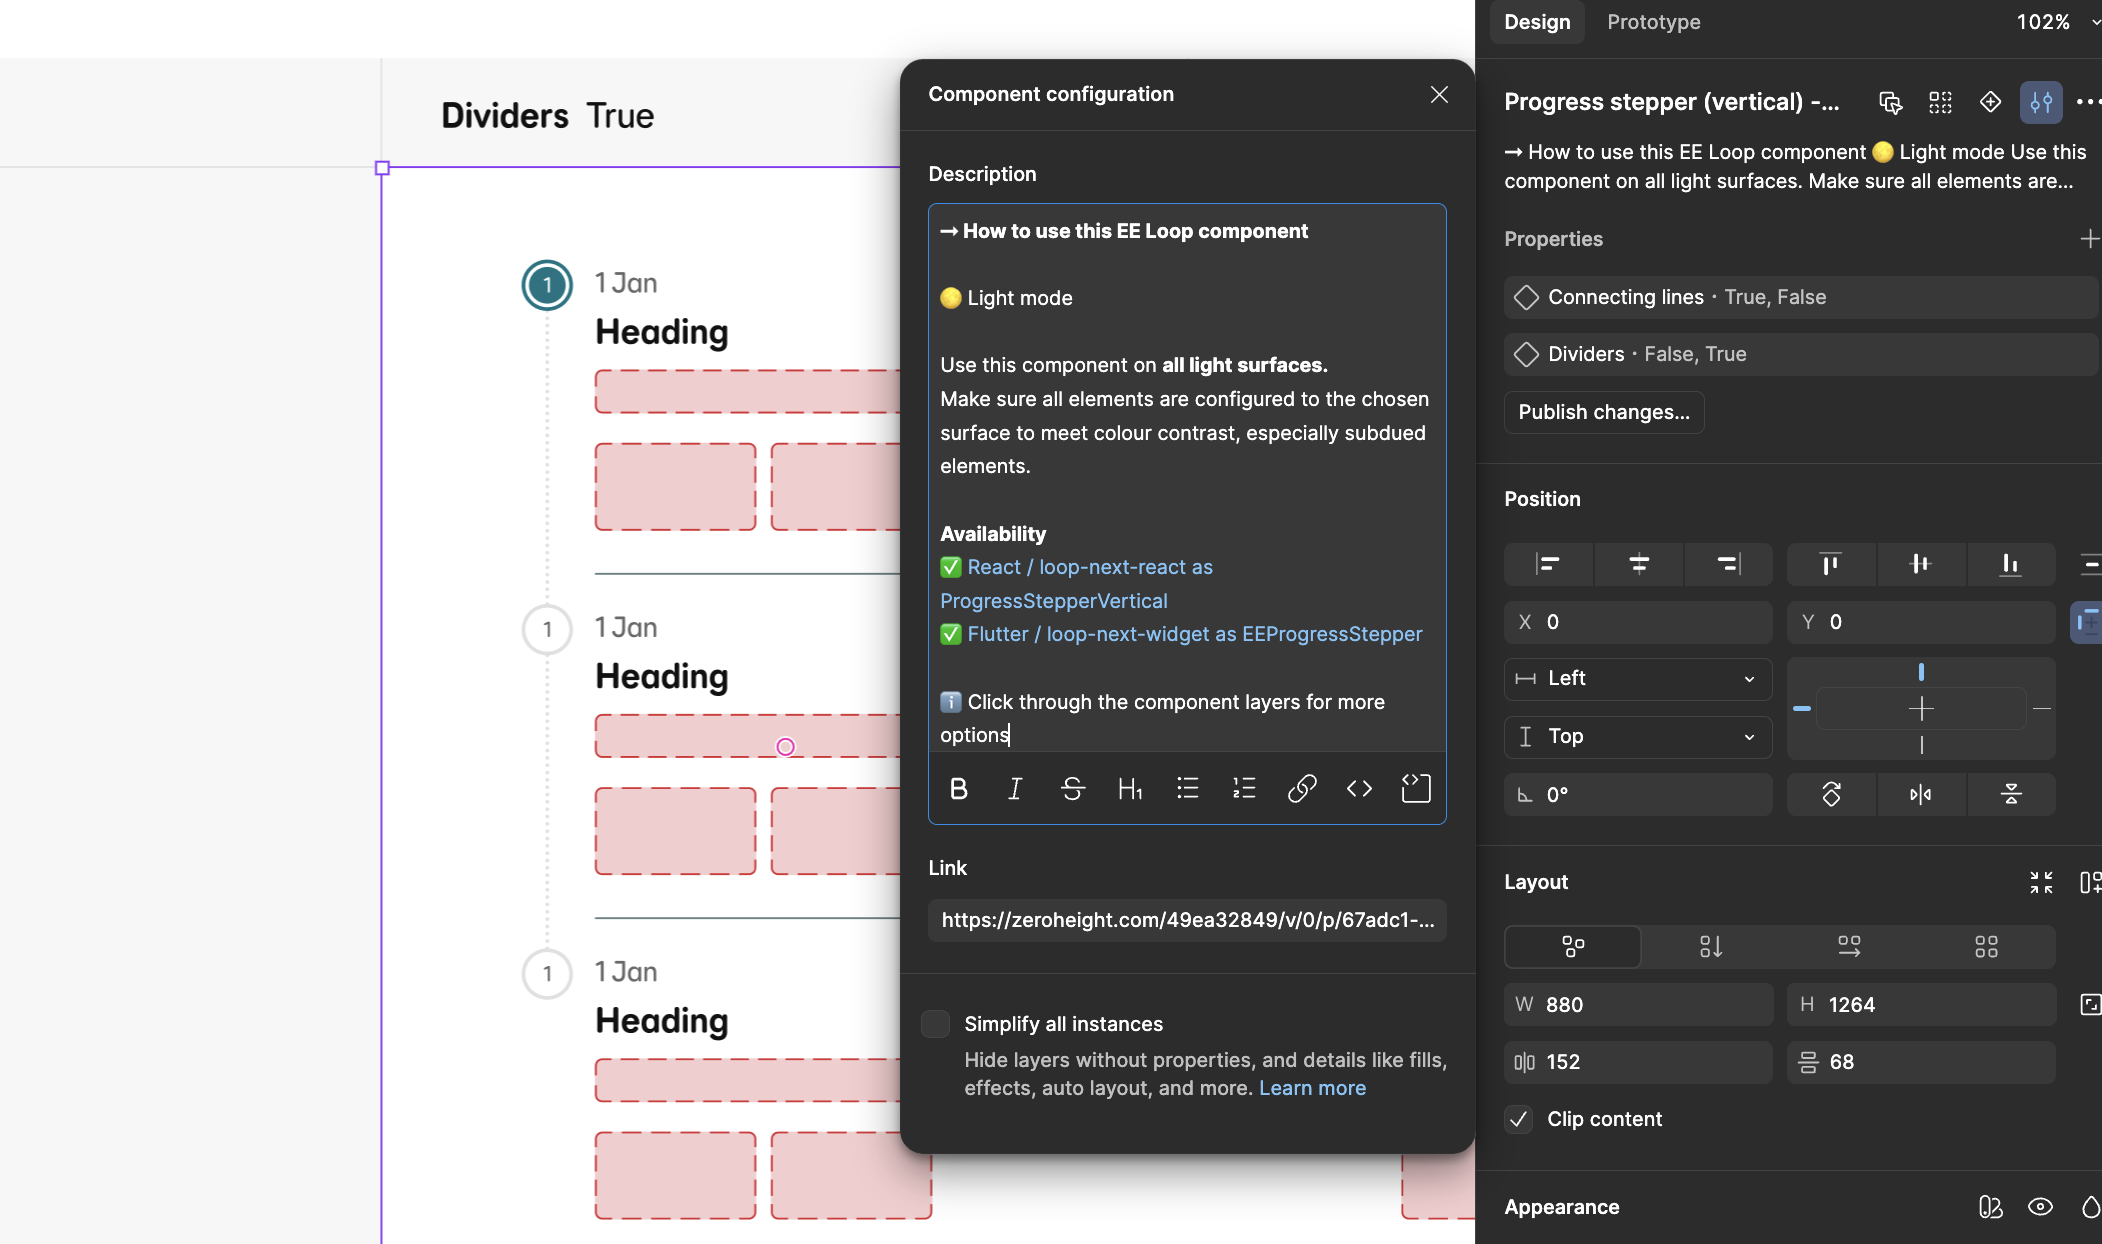Apply italic formatting in description editor
The height and width of the screenshot is (1244, 2102).
pos(1015,789)
